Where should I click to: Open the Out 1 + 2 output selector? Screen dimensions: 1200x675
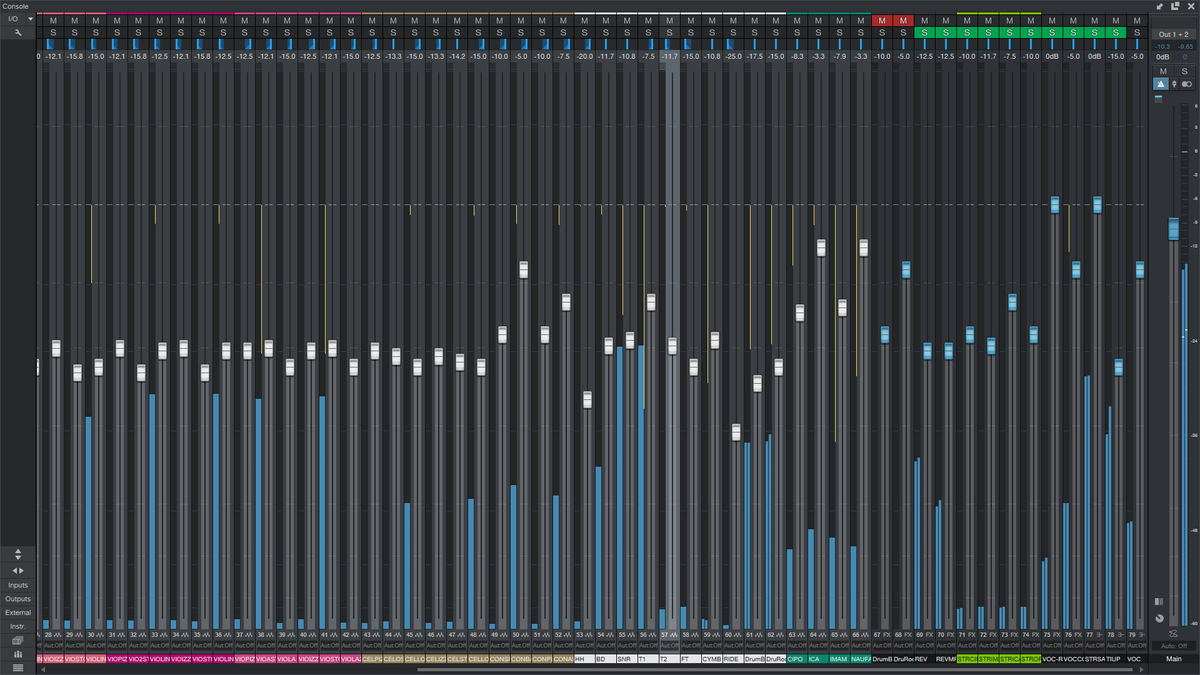coord(1174,34)
